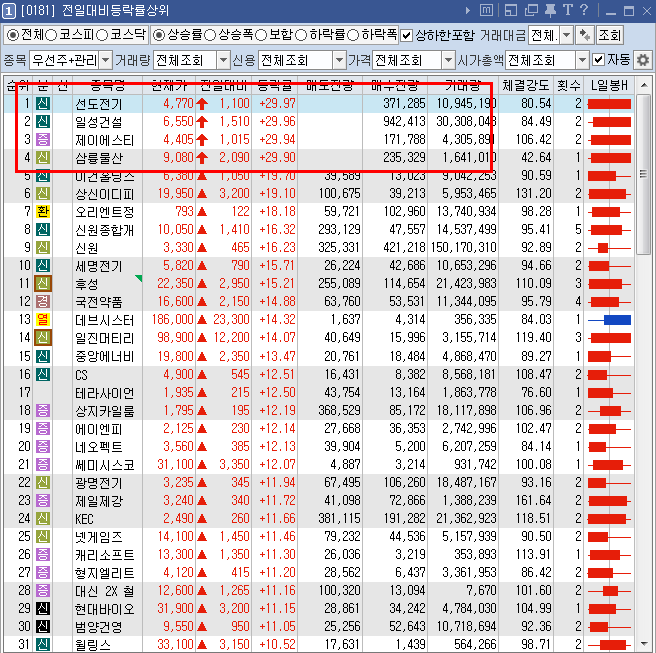Click the up-arrow limit icon for 일성건설
The image size is (656, 653).
(202, 122)
